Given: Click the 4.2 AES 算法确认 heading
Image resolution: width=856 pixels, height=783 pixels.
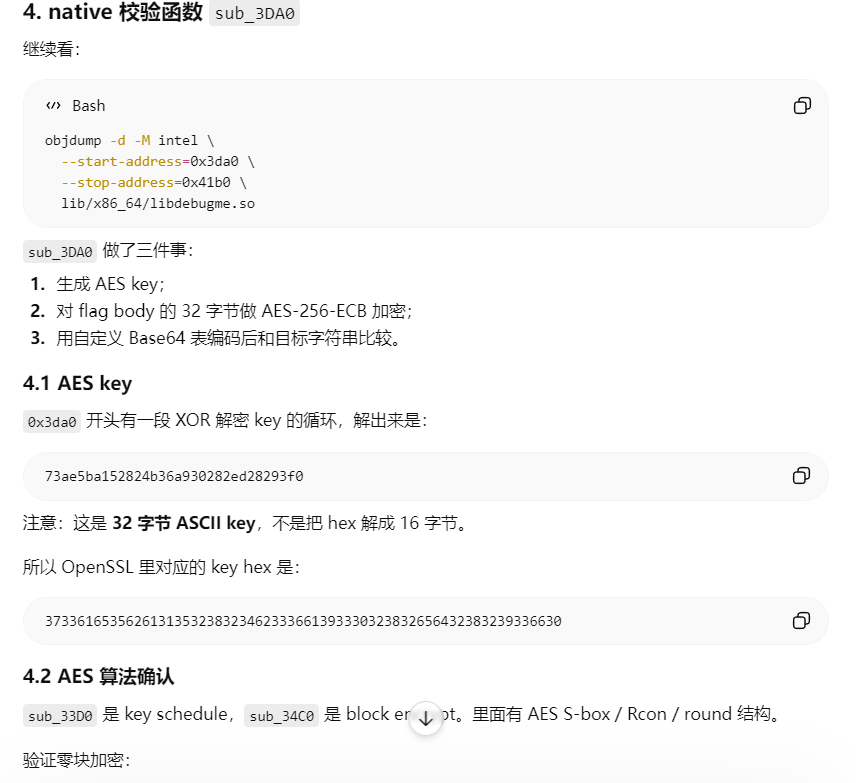Looking at the screenshot, I should pyautogui.click(x=98, y=677).
